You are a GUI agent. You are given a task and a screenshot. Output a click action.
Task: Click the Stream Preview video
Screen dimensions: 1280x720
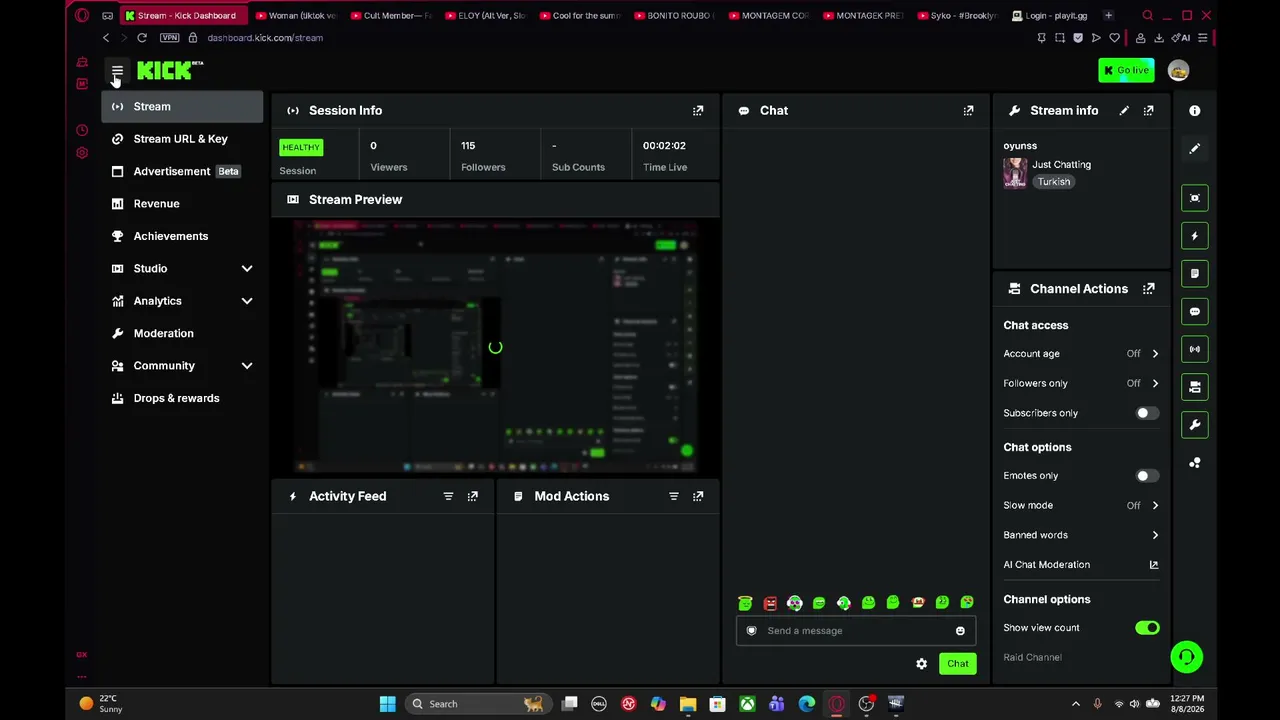pos(495,347)
